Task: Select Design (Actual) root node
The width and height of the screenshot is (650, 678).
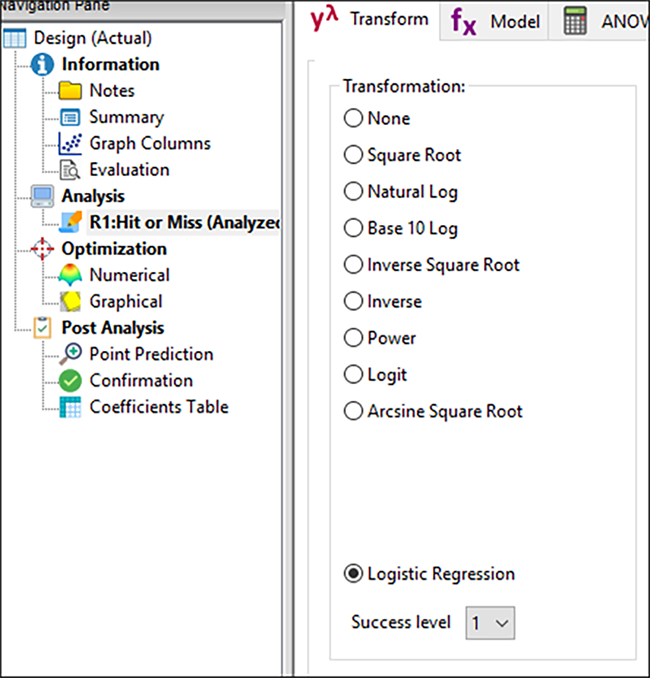Action: pos(92,38)
